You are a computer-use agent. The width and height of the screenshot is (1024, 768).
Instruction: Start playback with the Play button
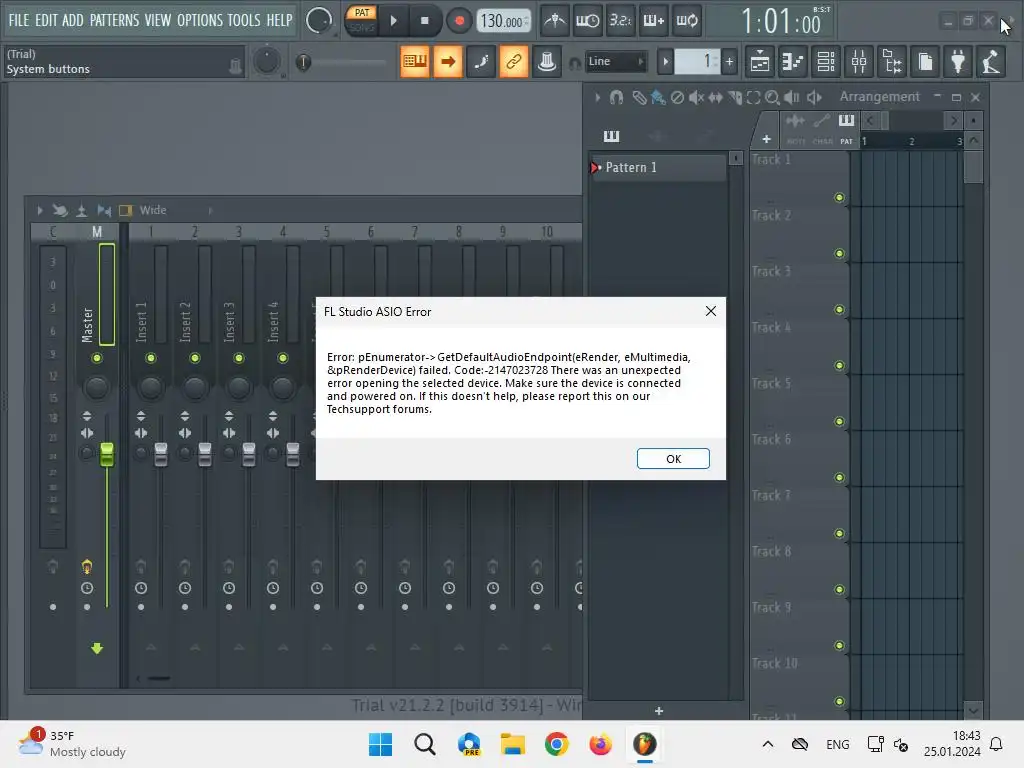(x=394, y=21)
